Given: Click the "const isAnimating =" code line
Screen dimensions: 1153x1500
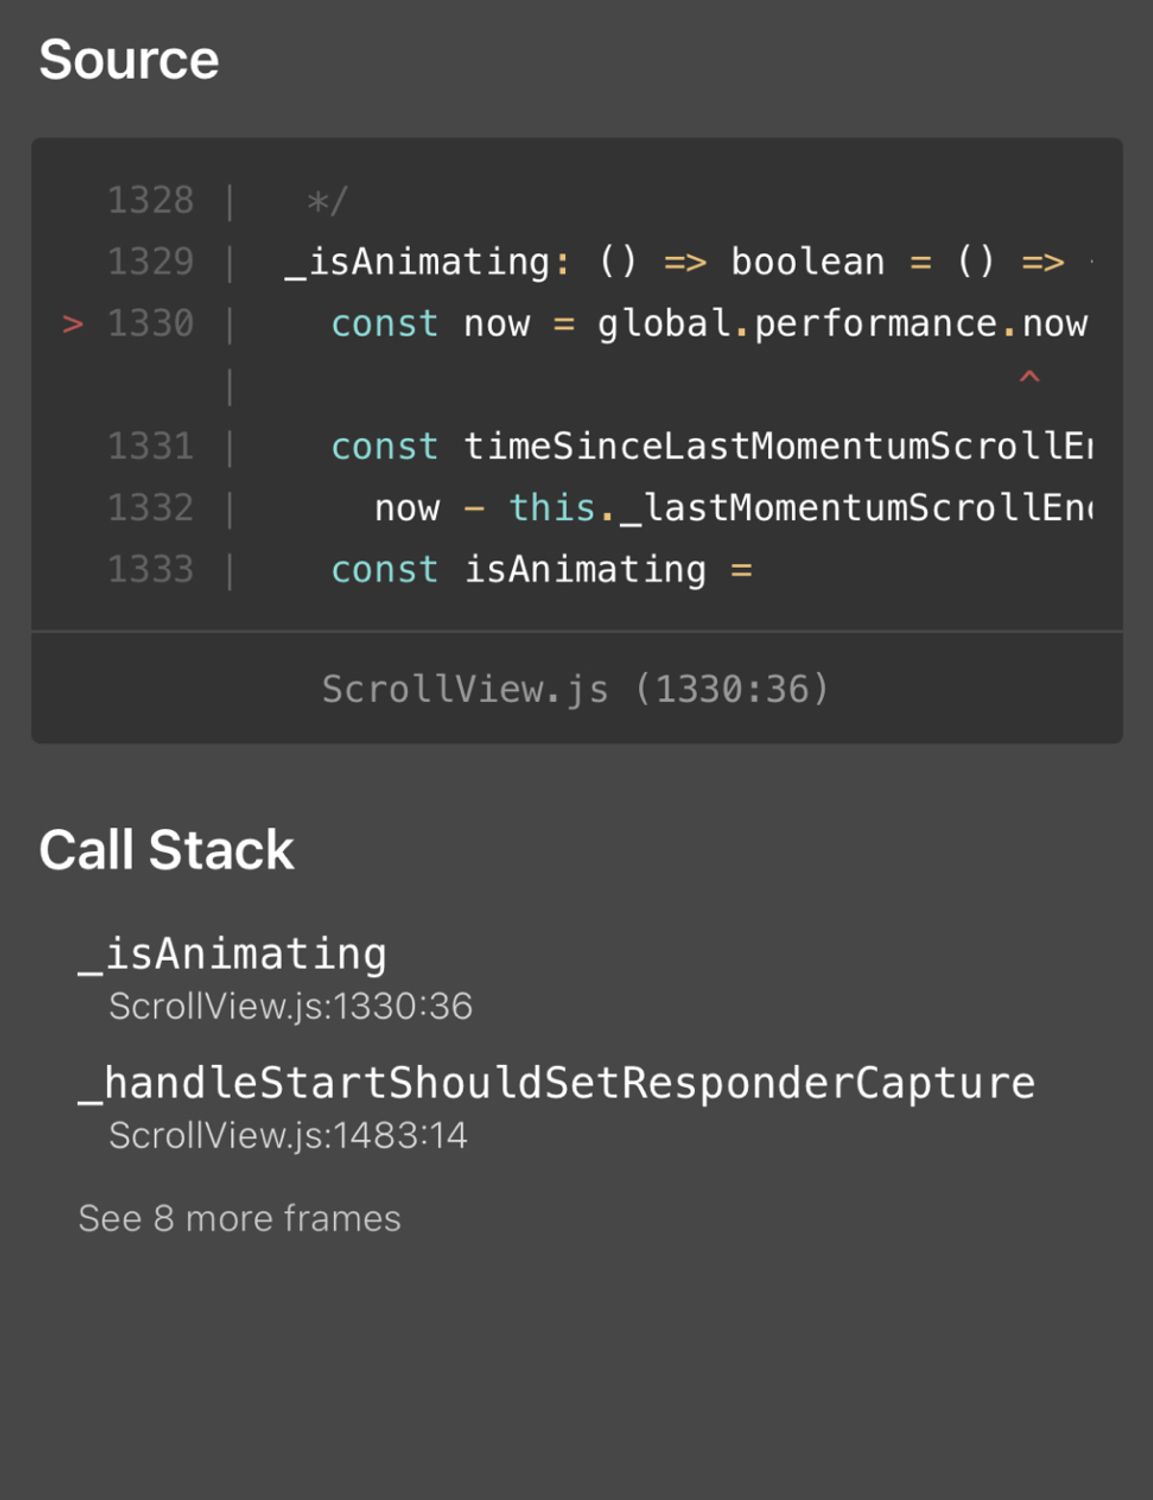Looking at the screenshot, I should 541,570.
